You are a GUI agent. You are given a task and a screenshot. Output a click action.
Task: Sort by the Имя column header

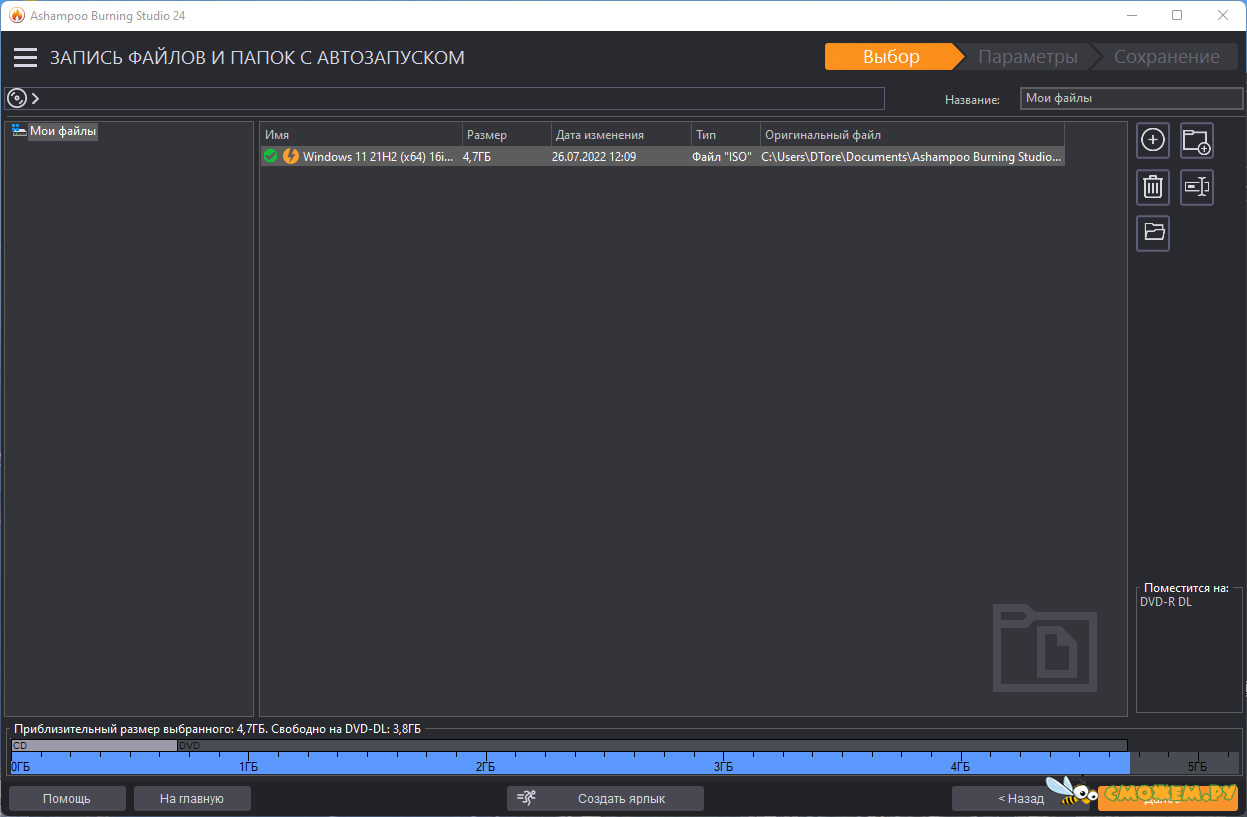(x=362, y=135)
